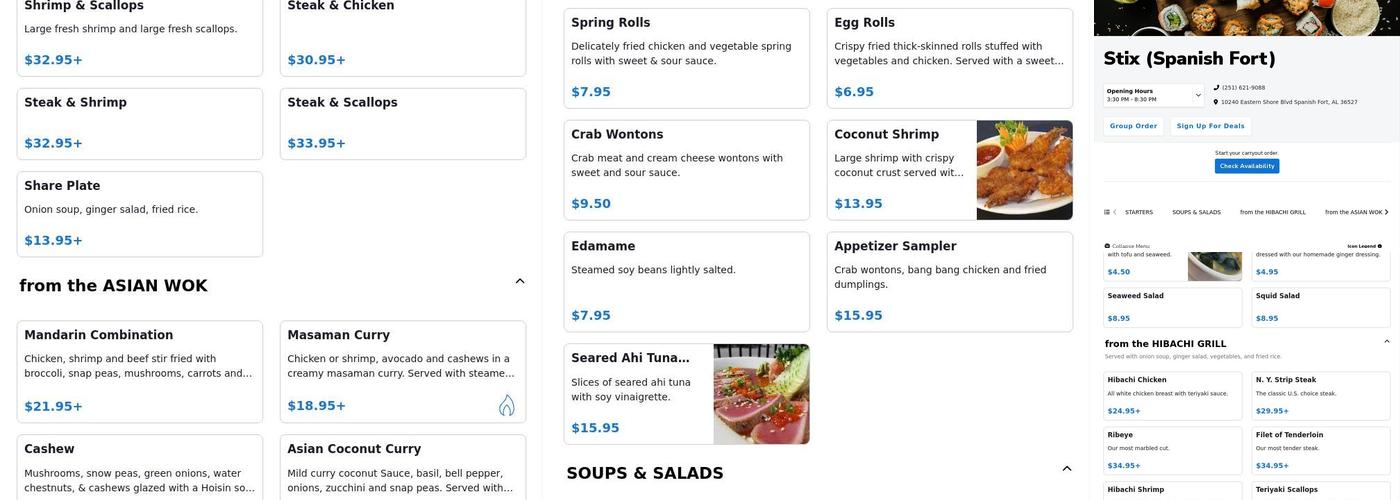Open the menu list icon in category bar
Image resolution: width=1400 pixels, height=500 pixels.
tap(1107, 212)
